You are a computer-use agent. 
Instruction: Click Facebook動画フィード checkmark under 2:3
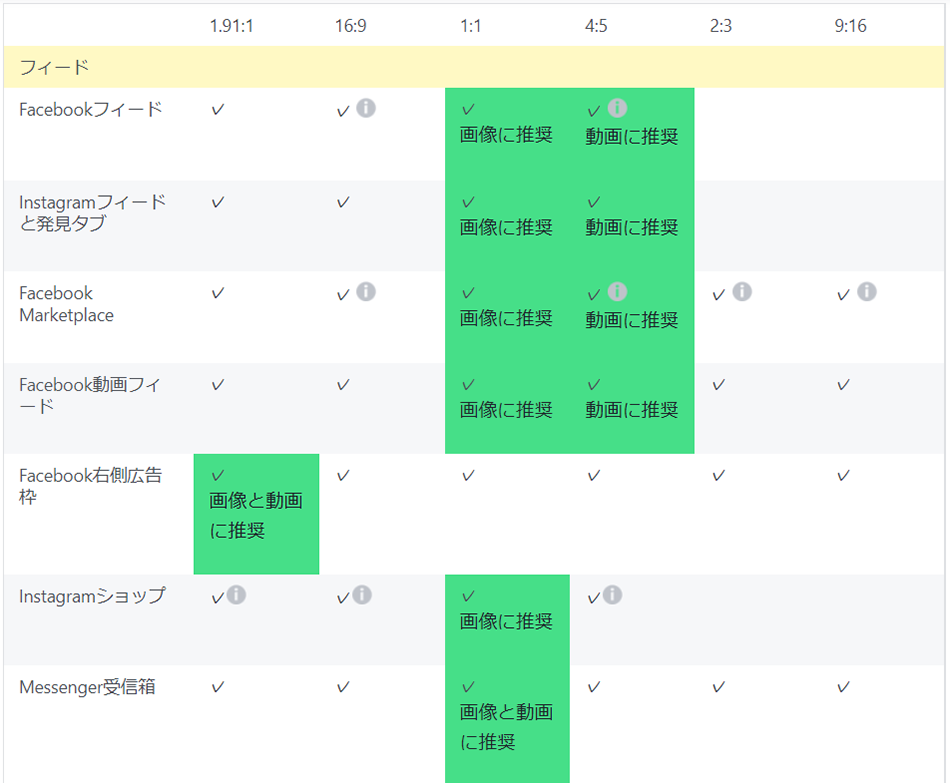719,385
